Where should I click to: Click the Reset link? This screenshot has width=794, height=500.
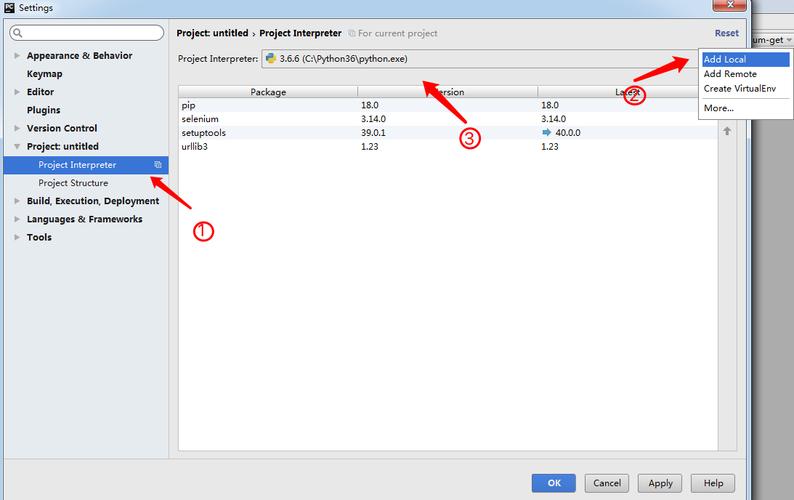[x=726, y=33]
